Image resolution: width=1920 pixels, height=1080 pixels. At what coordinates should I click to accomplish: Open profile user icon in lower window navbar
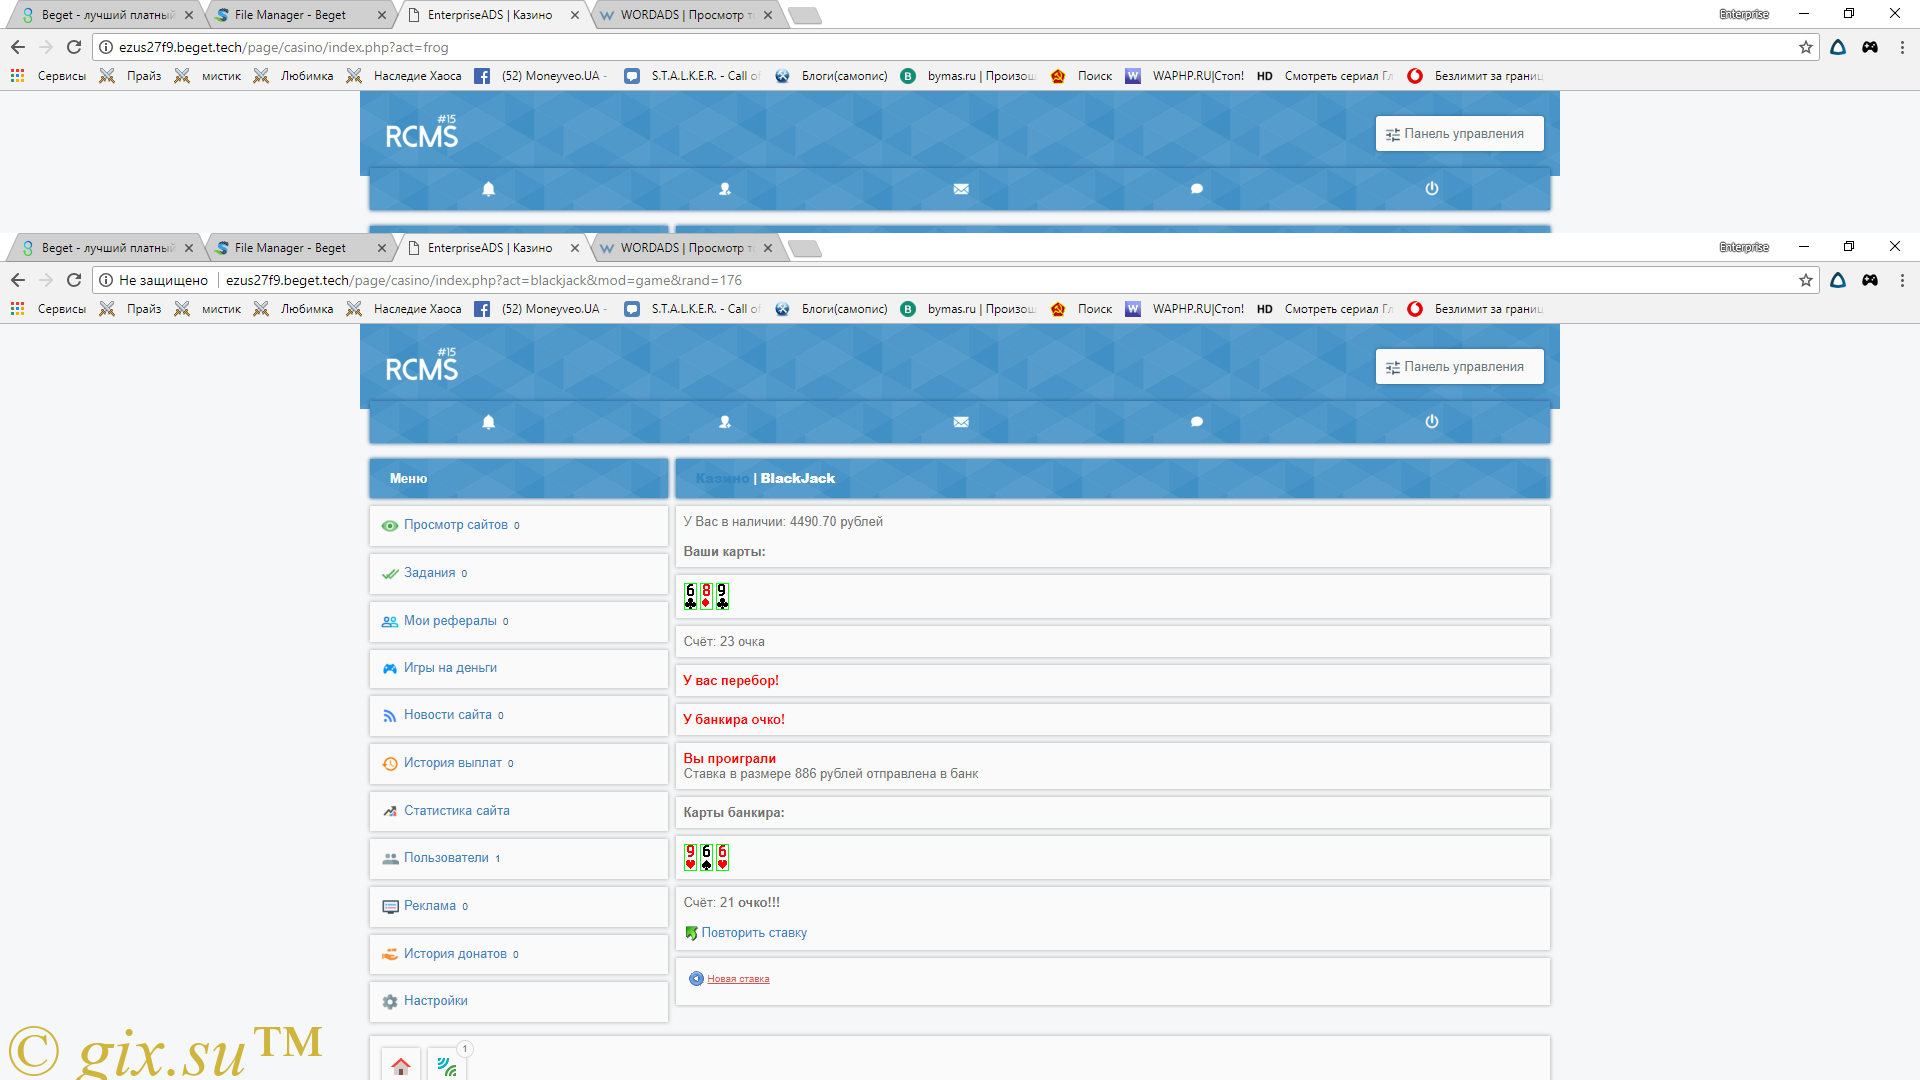click(x=725, y=422)
